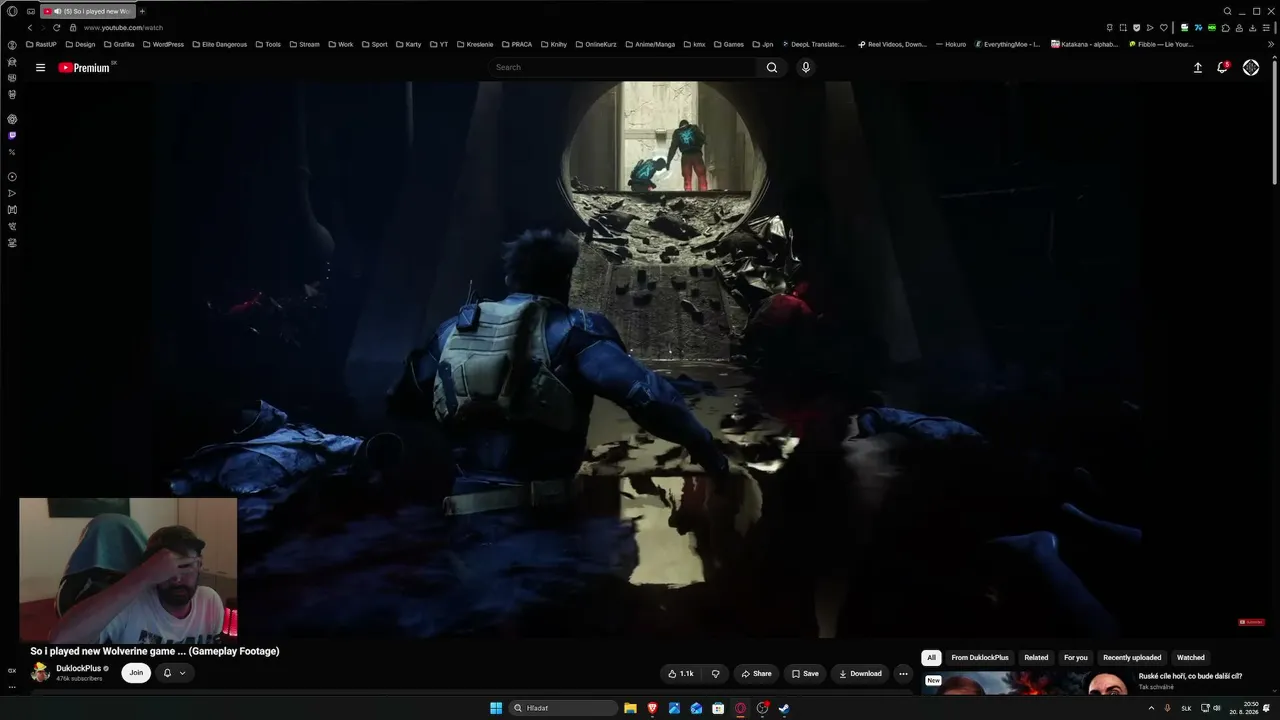Click the YouTube search input field
This screenshot has width=1280, height=720.
pyautogui.click(x=624, y=67)
